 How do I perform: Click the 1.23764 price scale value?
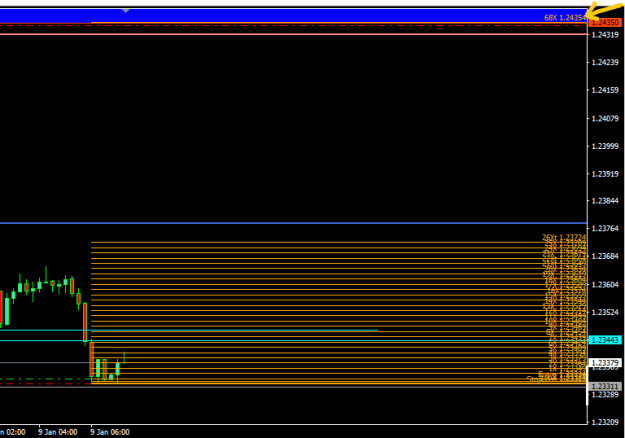click(605, 228)
